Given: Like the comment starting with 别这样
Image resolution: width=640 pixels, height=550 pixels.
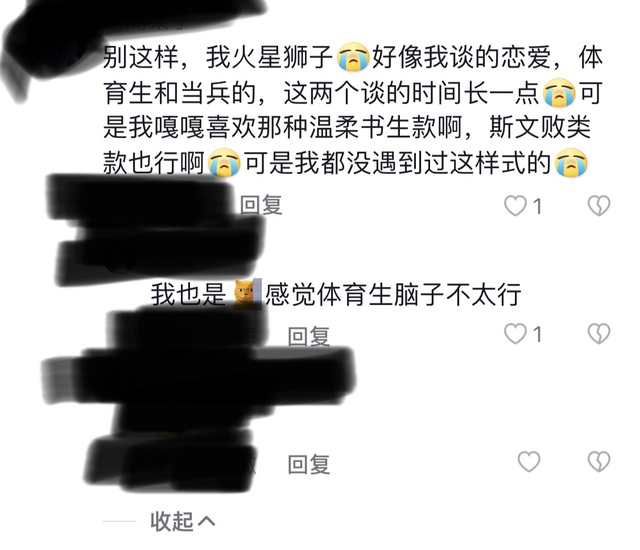Looking at the screenshot, I should (x=515, y=205).
